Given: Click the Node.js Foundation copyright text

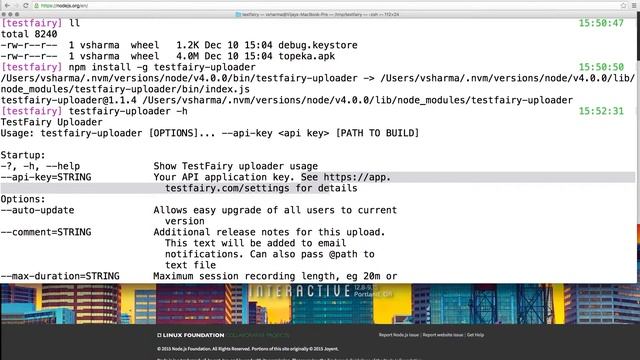Looking at the screenshot, I should pos(248,349).
